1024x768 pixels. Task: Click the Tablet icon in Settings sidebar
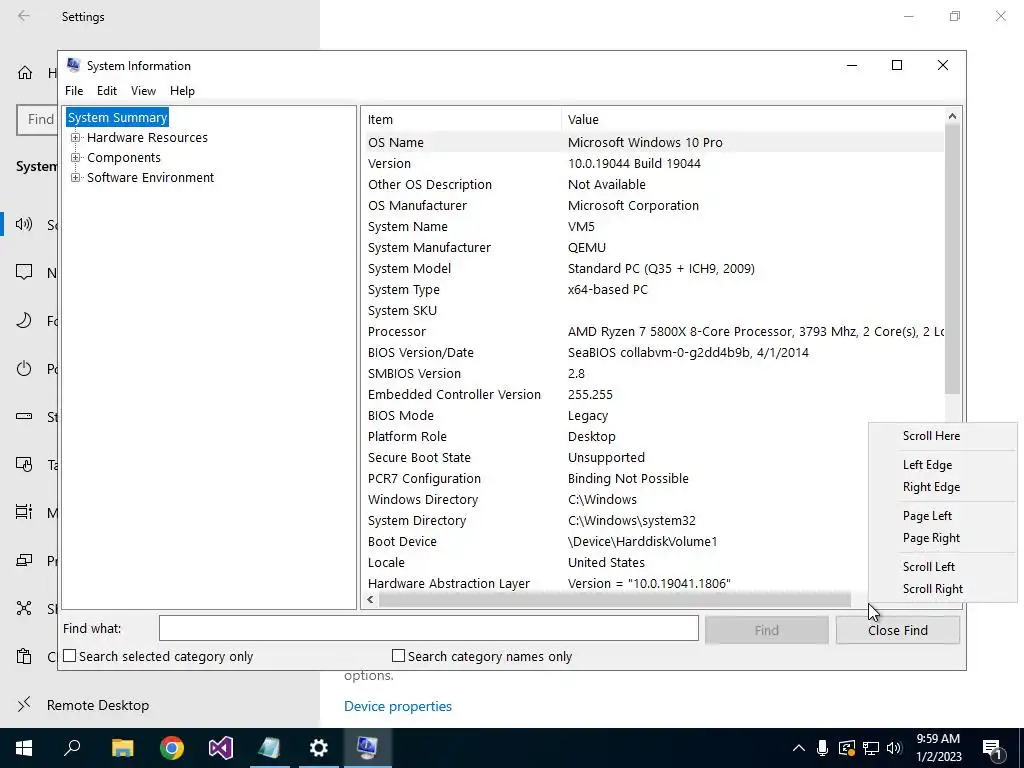coord(24,464)
